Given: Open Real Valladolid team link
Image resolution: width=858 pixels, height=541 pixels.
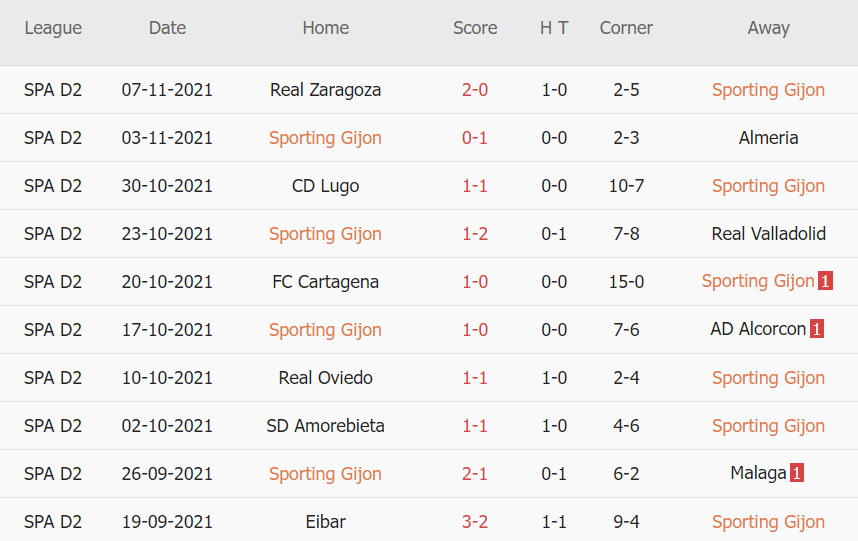Looking at the screenshot, I should point(768,234).
